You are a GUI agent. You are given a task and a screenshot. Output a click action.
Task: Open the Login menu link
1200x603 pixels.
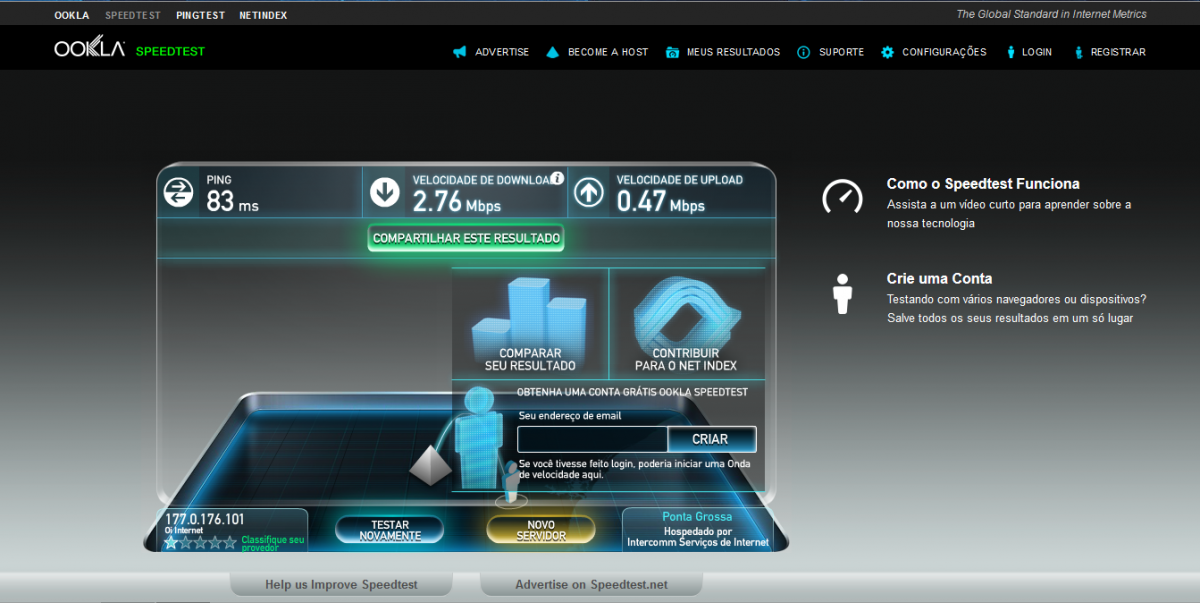(x=1037, y=52)
